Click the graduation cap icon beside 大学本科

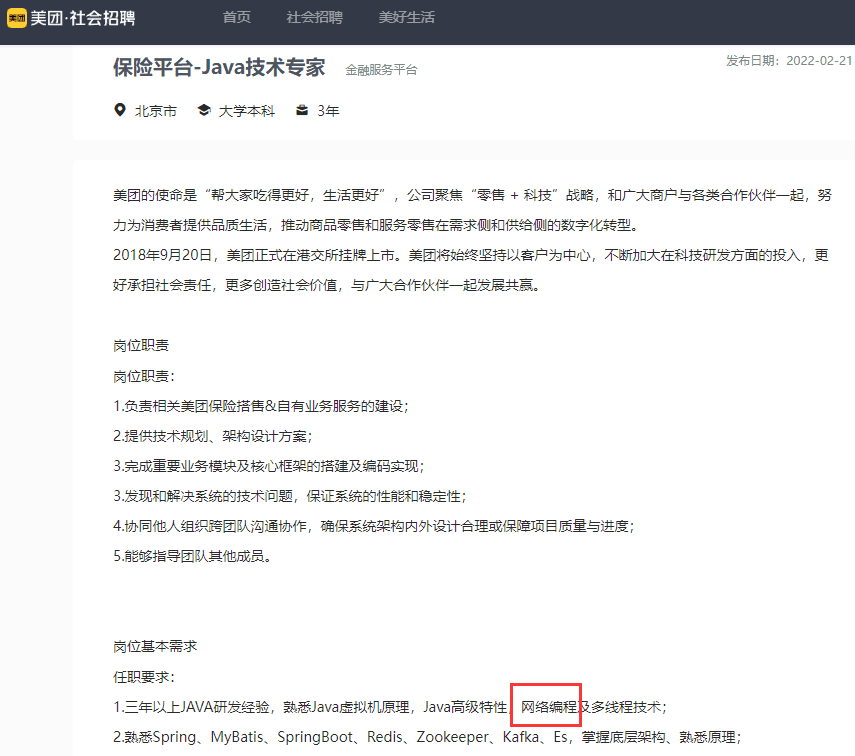tap(204, 110)
